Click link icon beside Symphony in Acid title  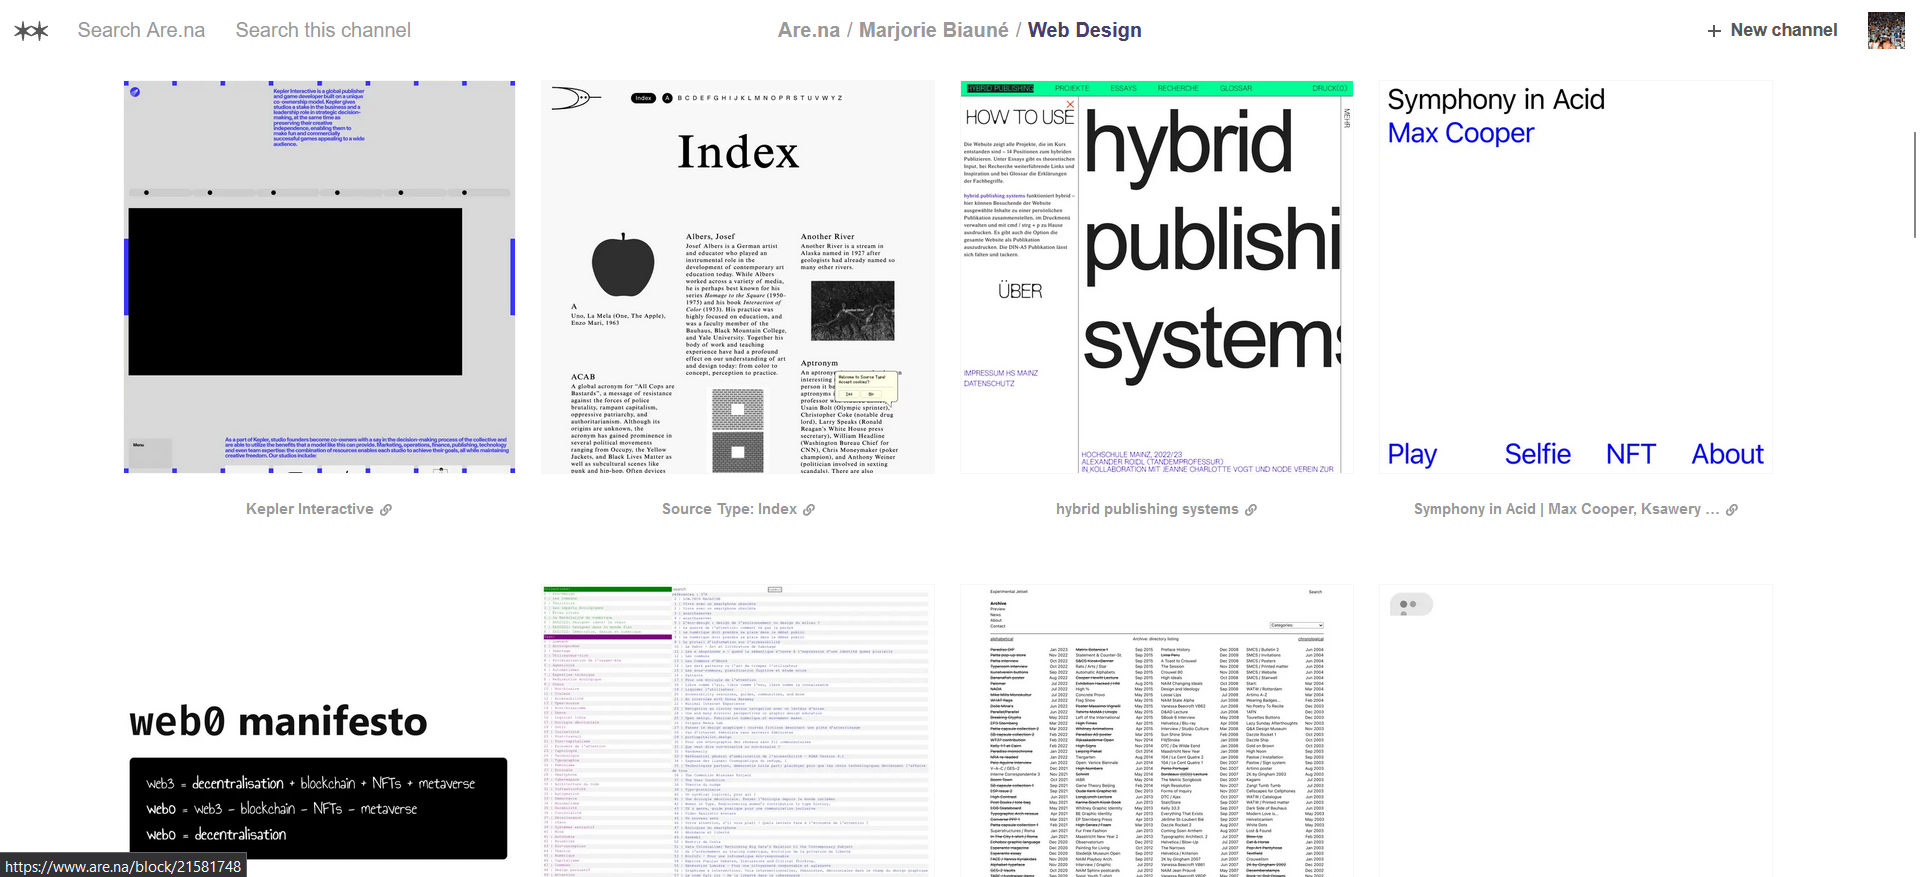pos(1732,510)
